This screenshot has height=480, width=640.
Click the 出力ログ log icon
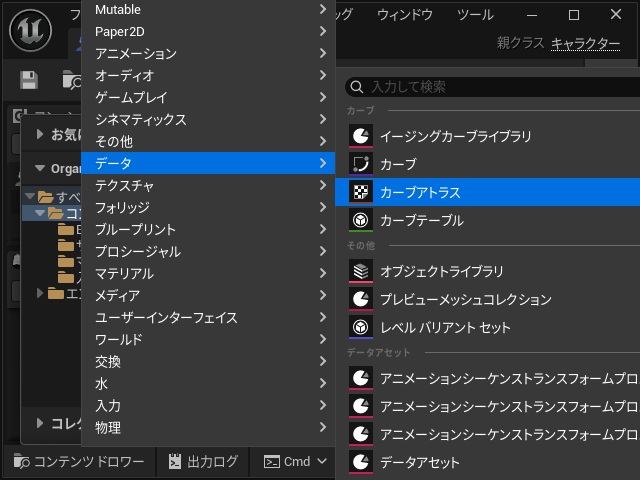click(175, 462)
